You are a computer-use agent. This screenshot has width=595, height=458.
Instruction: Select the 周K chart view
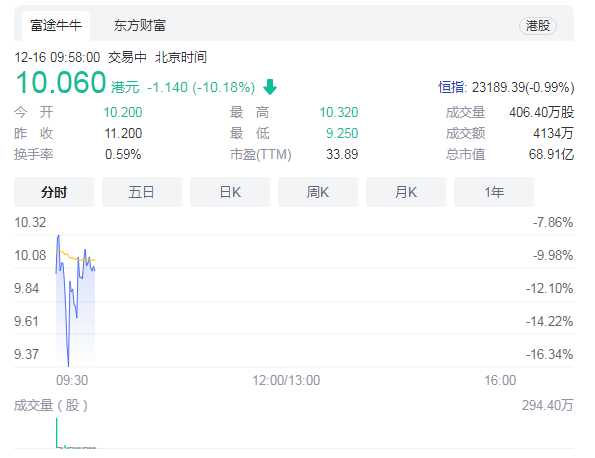point(318,192)
